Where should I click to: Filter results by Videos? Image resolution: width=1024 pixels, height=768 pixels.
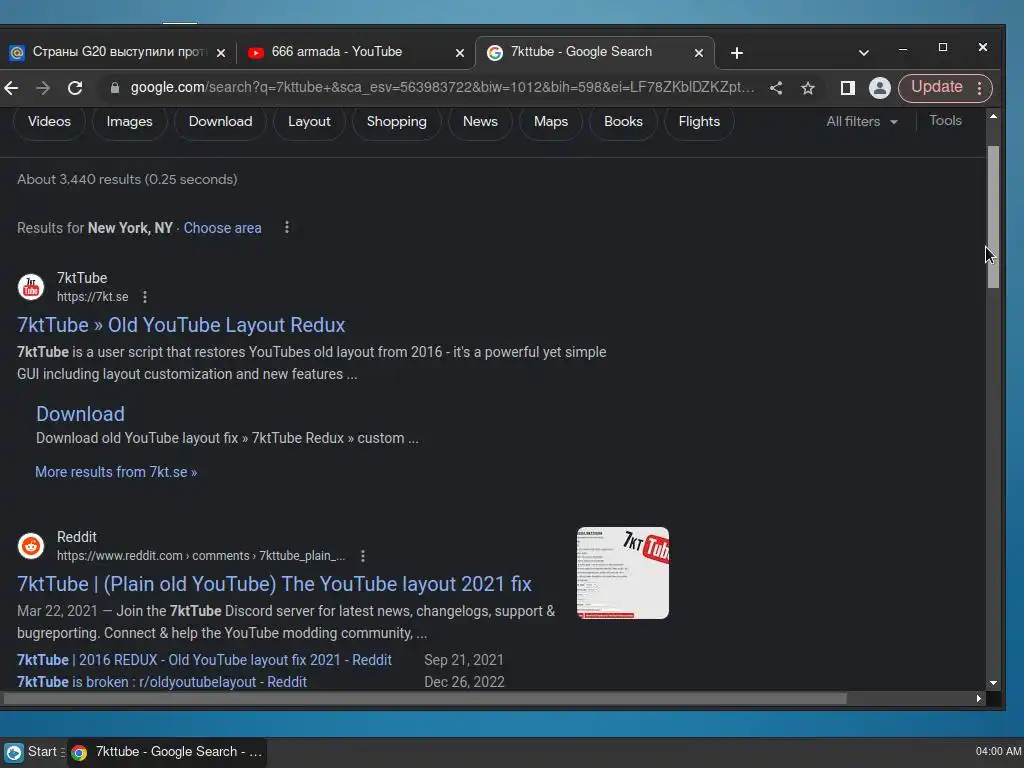point(49,121)
